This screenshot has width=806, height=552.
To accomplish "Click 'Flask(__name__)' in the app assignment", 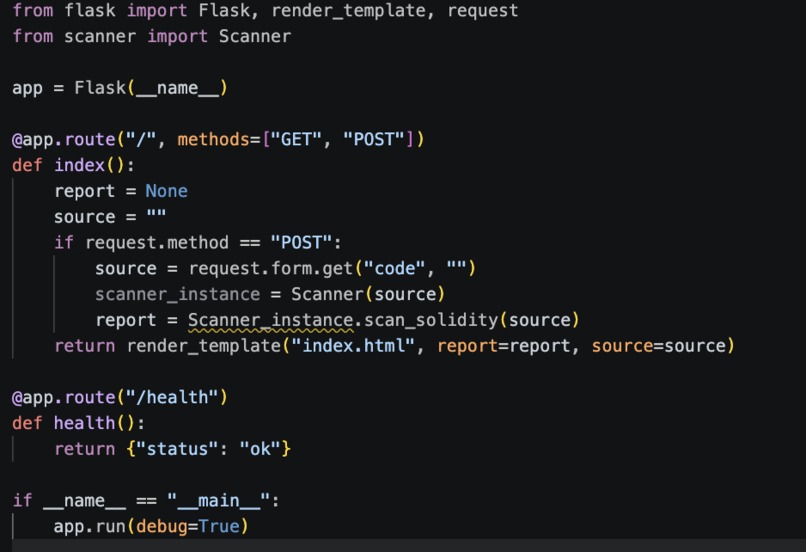I will tap(151, 88).
